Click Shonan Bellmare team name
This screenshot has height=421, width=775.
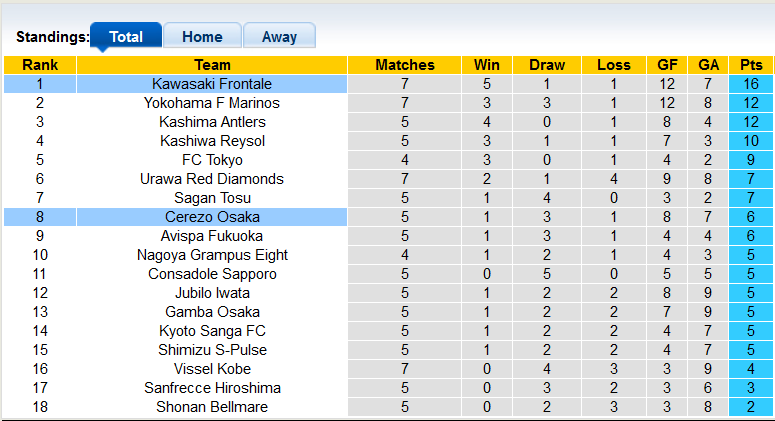pos(212,407)
